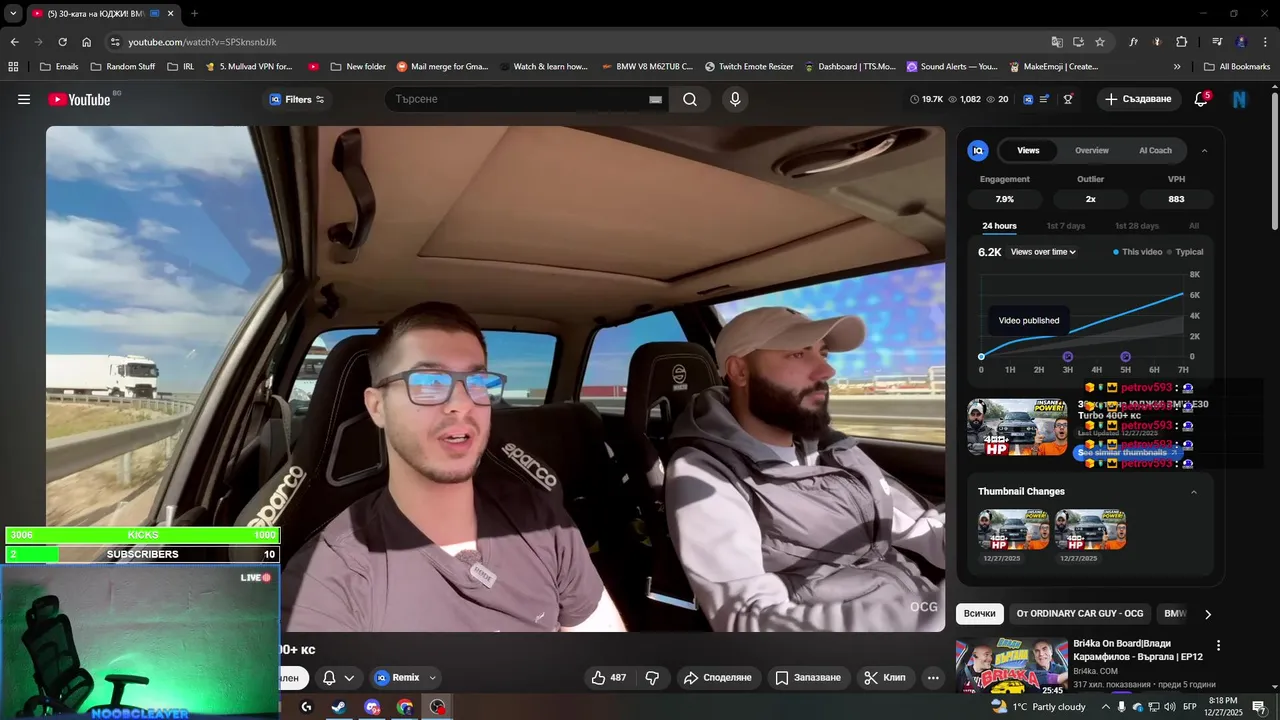The height and width of the screenshot is (720, 1280).
Task: Open Chrome from the taskbar
Action: [404, 707]
